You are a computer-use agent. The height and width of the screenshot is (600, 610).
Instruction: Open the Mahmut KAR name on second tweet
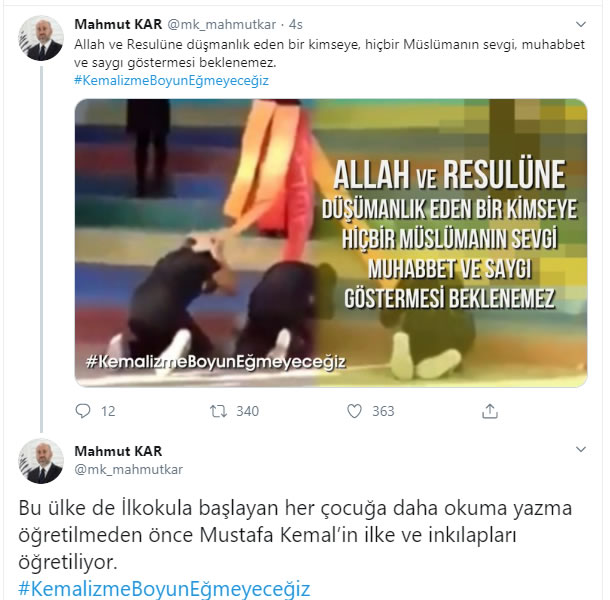(118, 451)
